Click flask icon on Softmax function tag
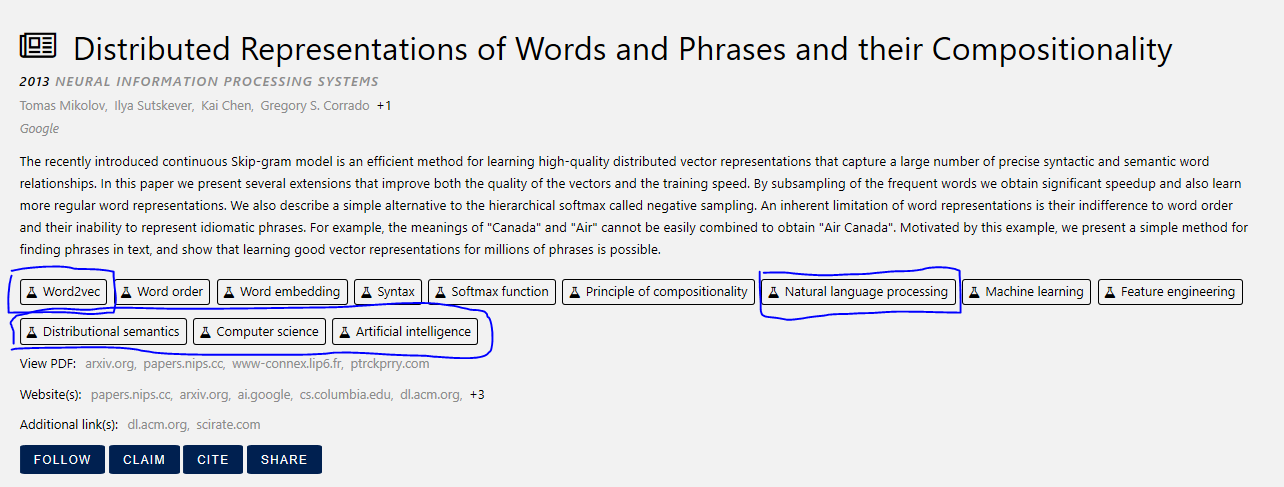The image size is (1284, 487). coord(440,292)
